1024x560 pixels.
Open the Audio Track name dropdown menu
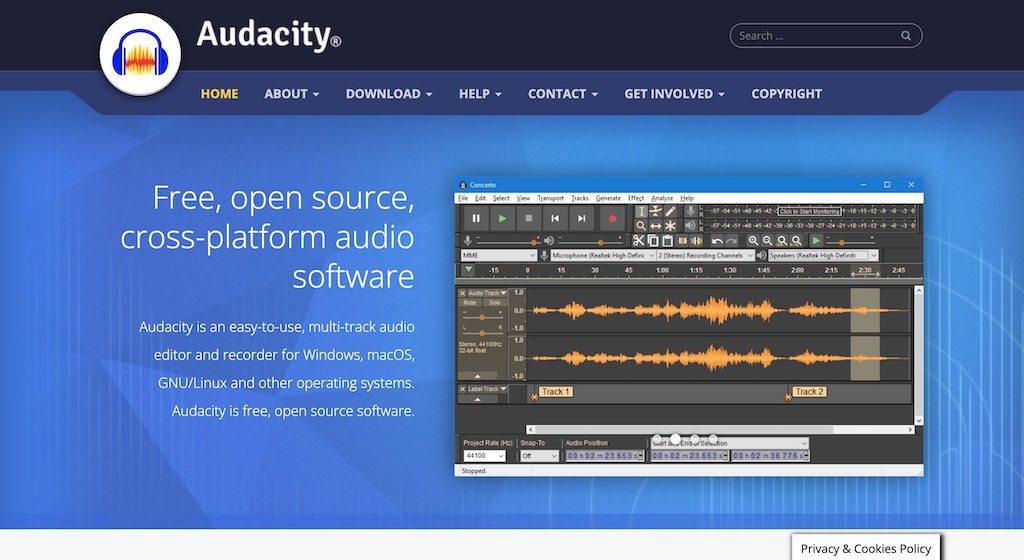pyautogui.click(x=487, y=294)
